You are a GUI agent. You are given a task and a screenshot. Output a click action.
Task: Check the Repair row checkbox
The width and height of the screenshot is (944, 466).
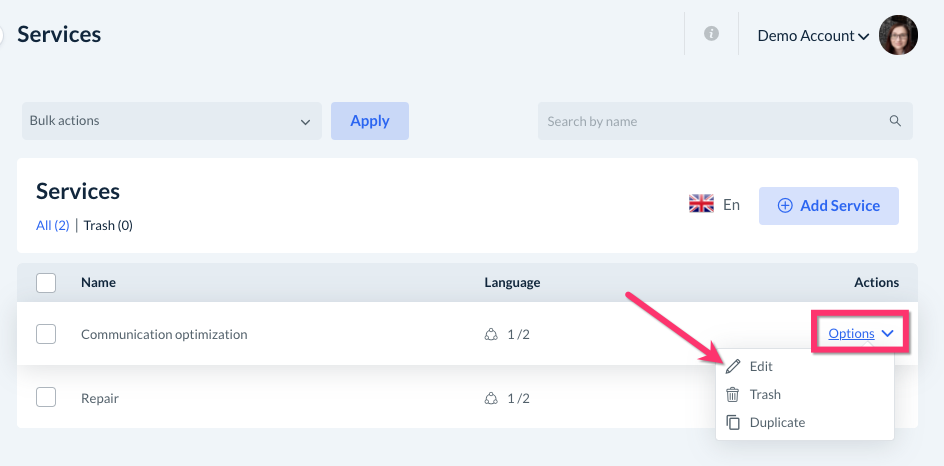46,398
